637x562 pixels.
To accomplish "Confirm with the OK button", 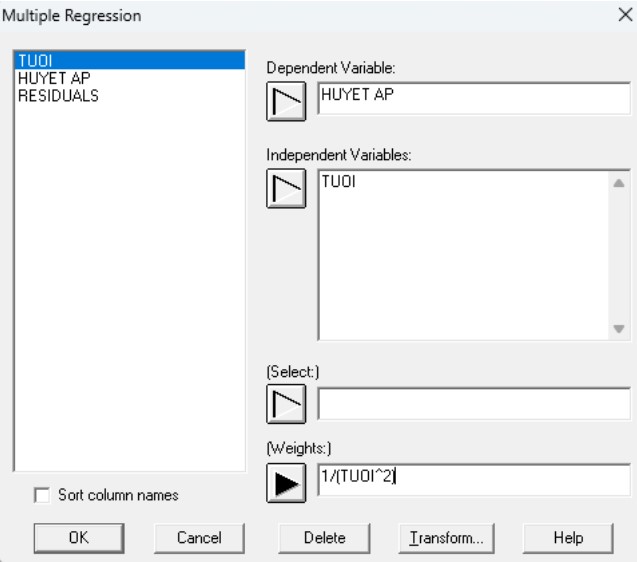I will coord(78,537).
